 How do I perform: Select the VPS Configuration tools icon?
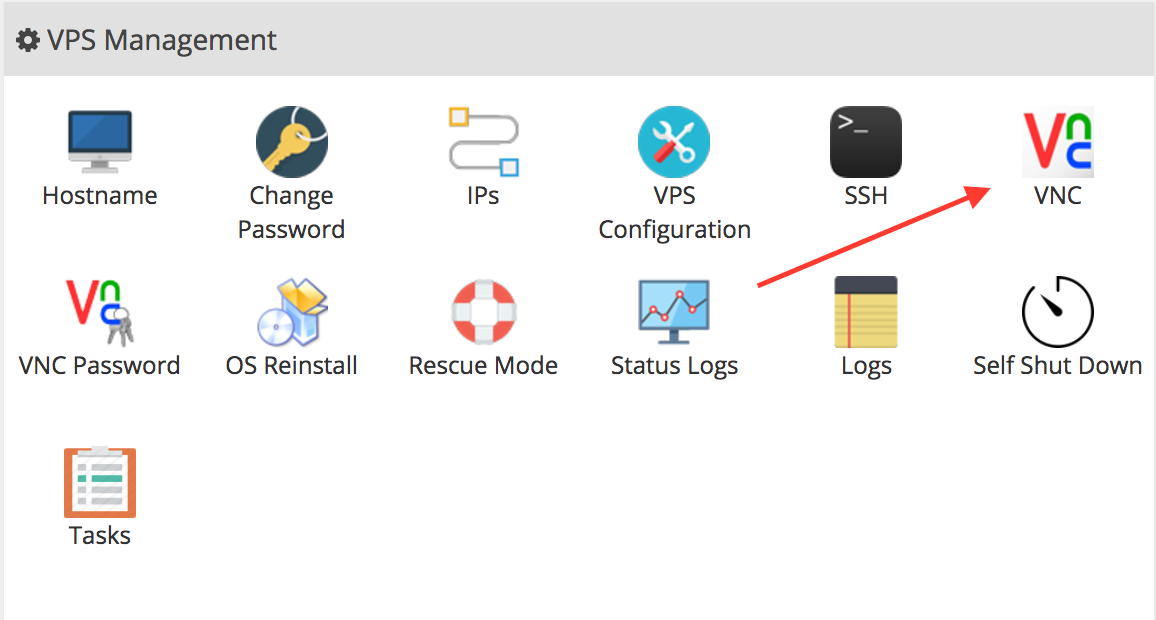tap(674, 142)
